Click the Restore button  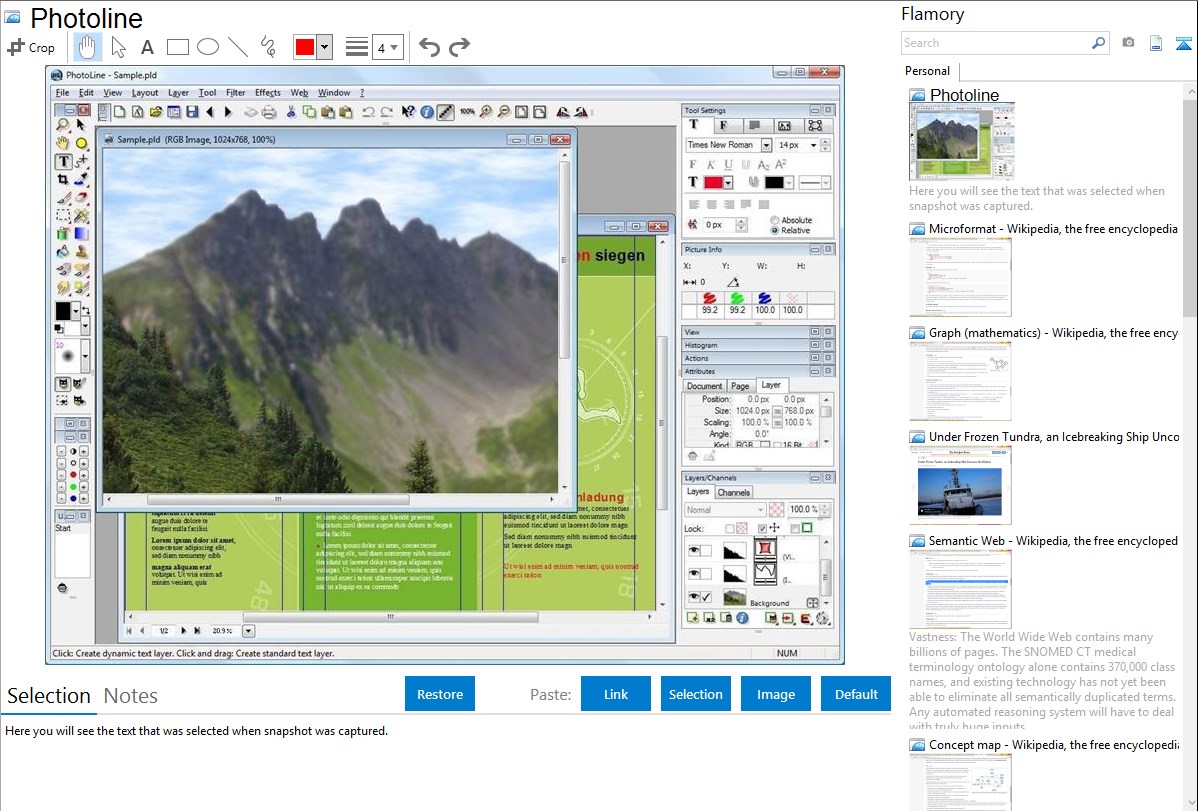(440, 694)
